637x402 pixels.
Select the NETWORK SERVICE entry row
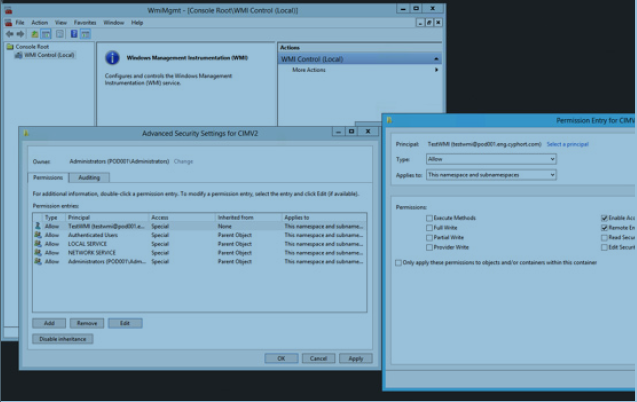click(199, 253)
